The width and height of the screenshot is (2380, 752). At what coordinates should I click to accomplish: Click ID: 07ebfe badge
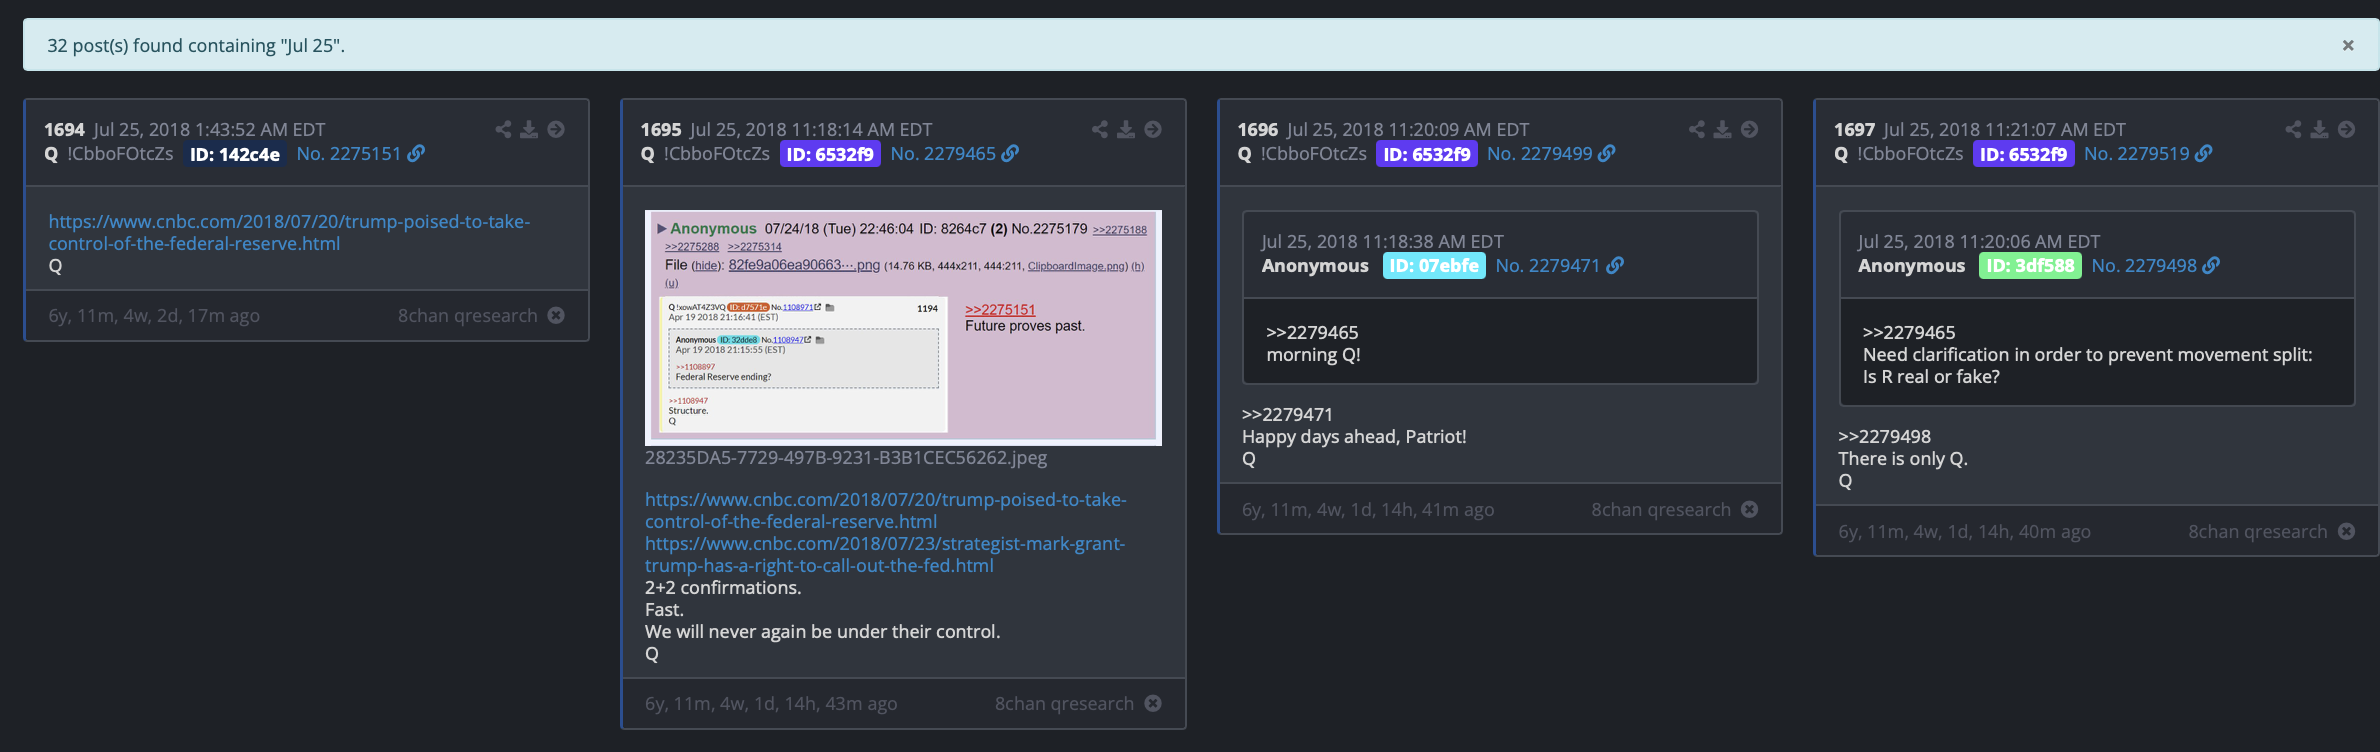pos(1434,266)
